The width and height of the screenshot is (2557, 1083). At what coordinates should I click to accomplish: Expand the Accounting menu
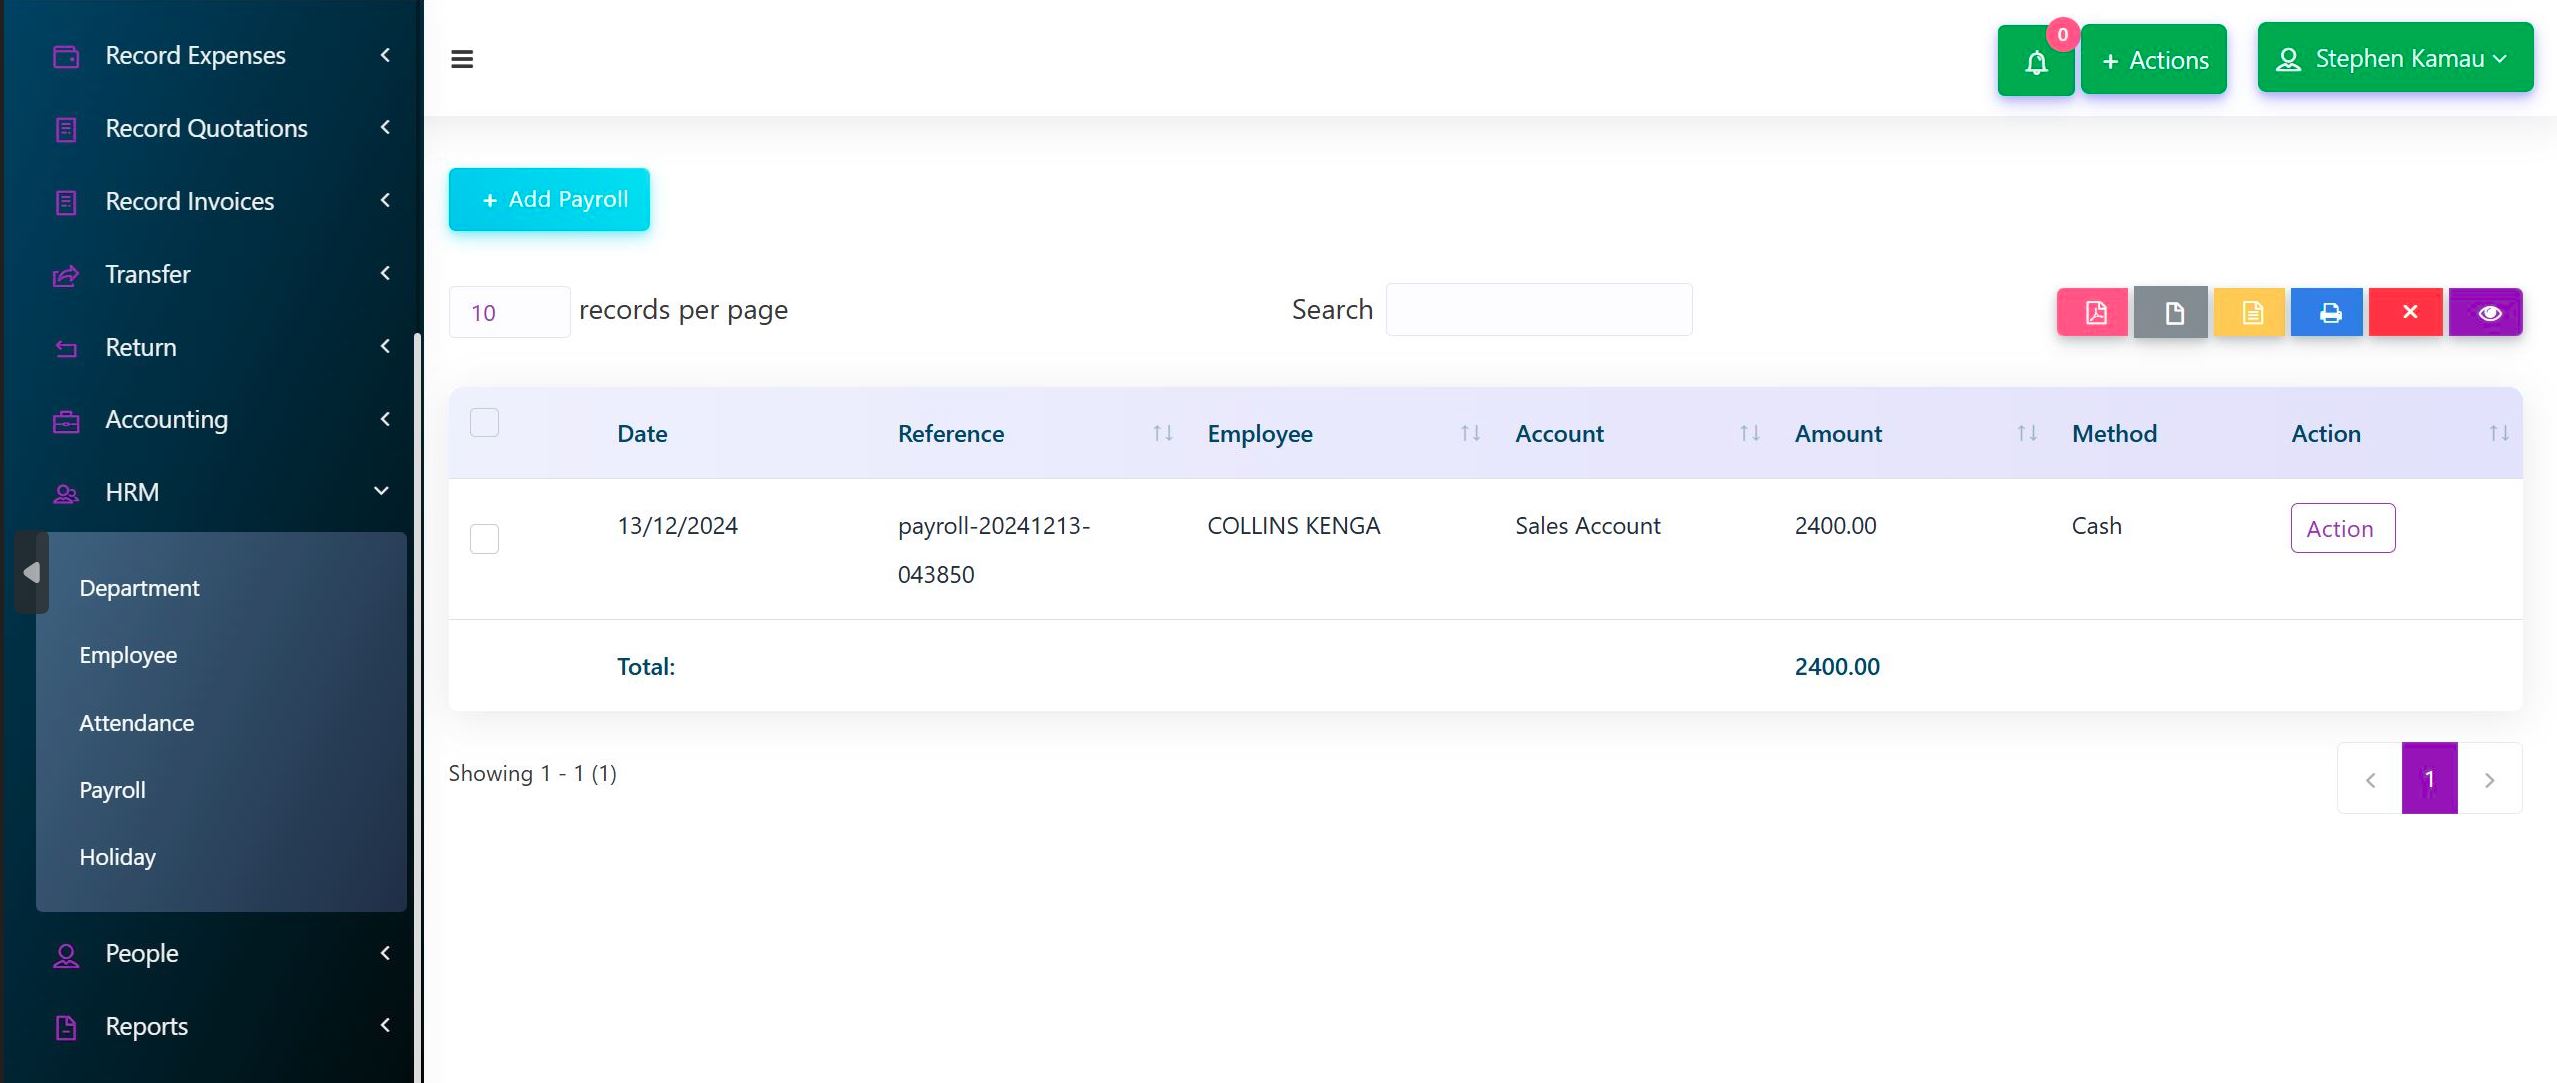click(x=385, y=419)
